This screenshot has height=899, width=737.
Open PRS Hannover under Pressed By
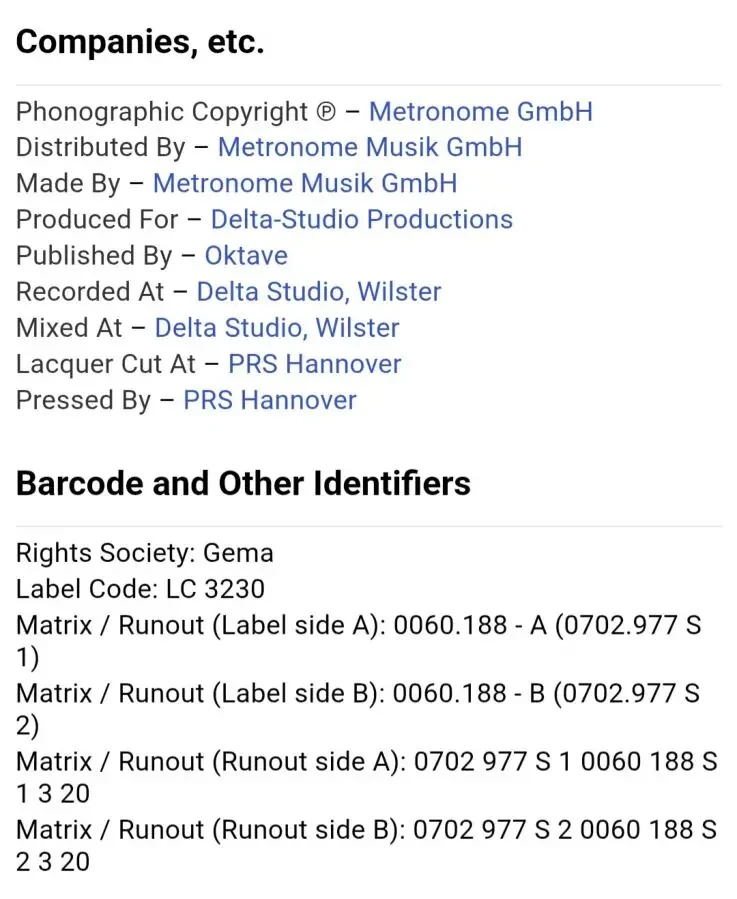click(x=270, y=400)
